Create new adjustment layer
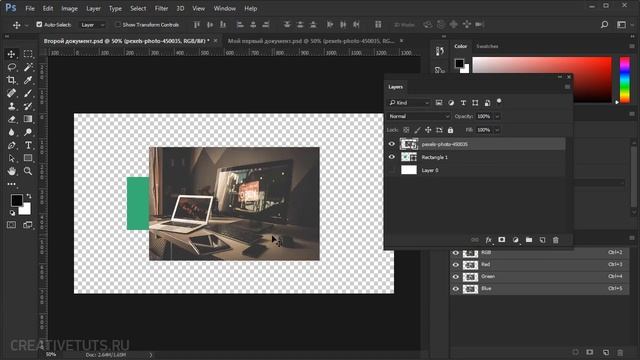 click(x=516, y=240)
